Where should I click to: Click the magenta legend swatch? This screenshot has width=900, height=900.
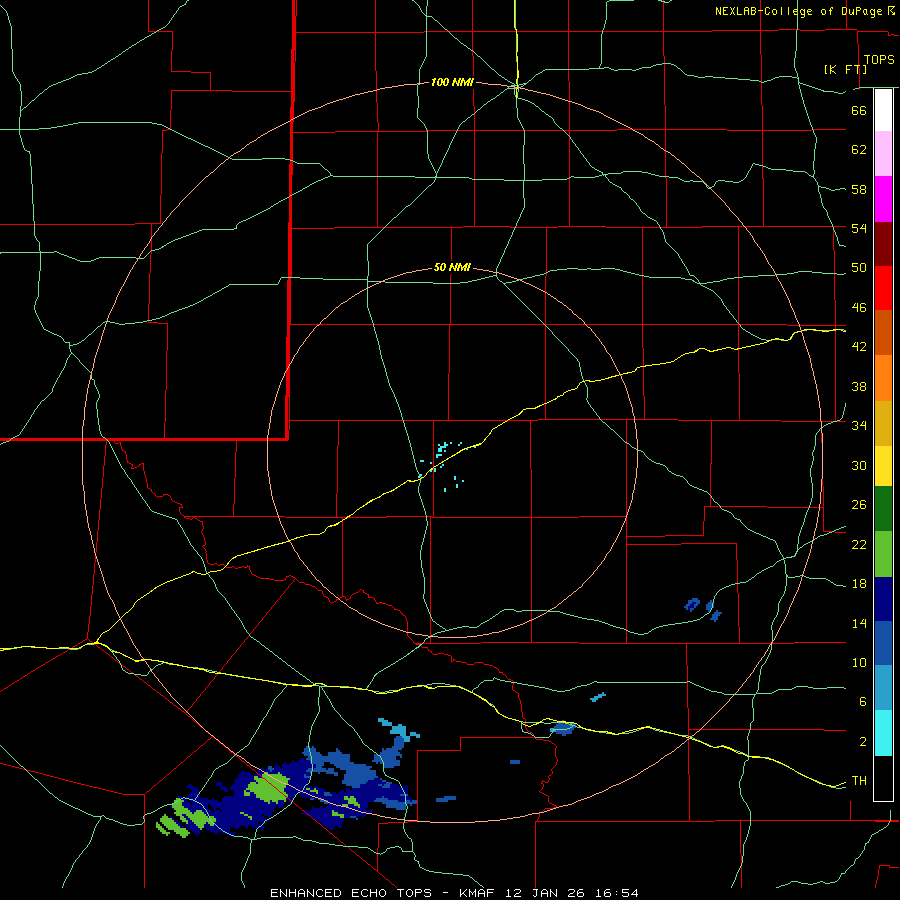click(x=883, y=199)
